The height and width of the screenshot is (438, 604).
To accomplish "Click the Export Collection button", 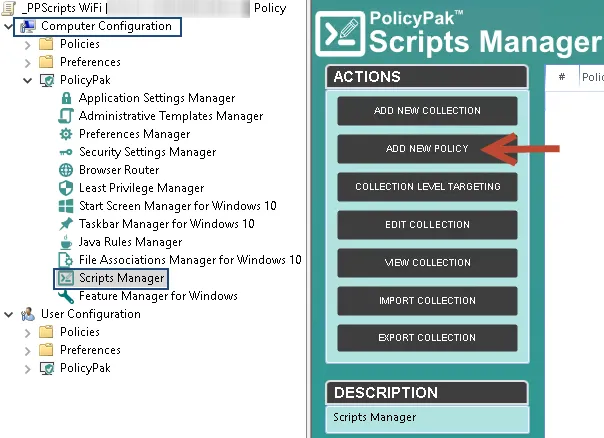I will tap(427, 338).
